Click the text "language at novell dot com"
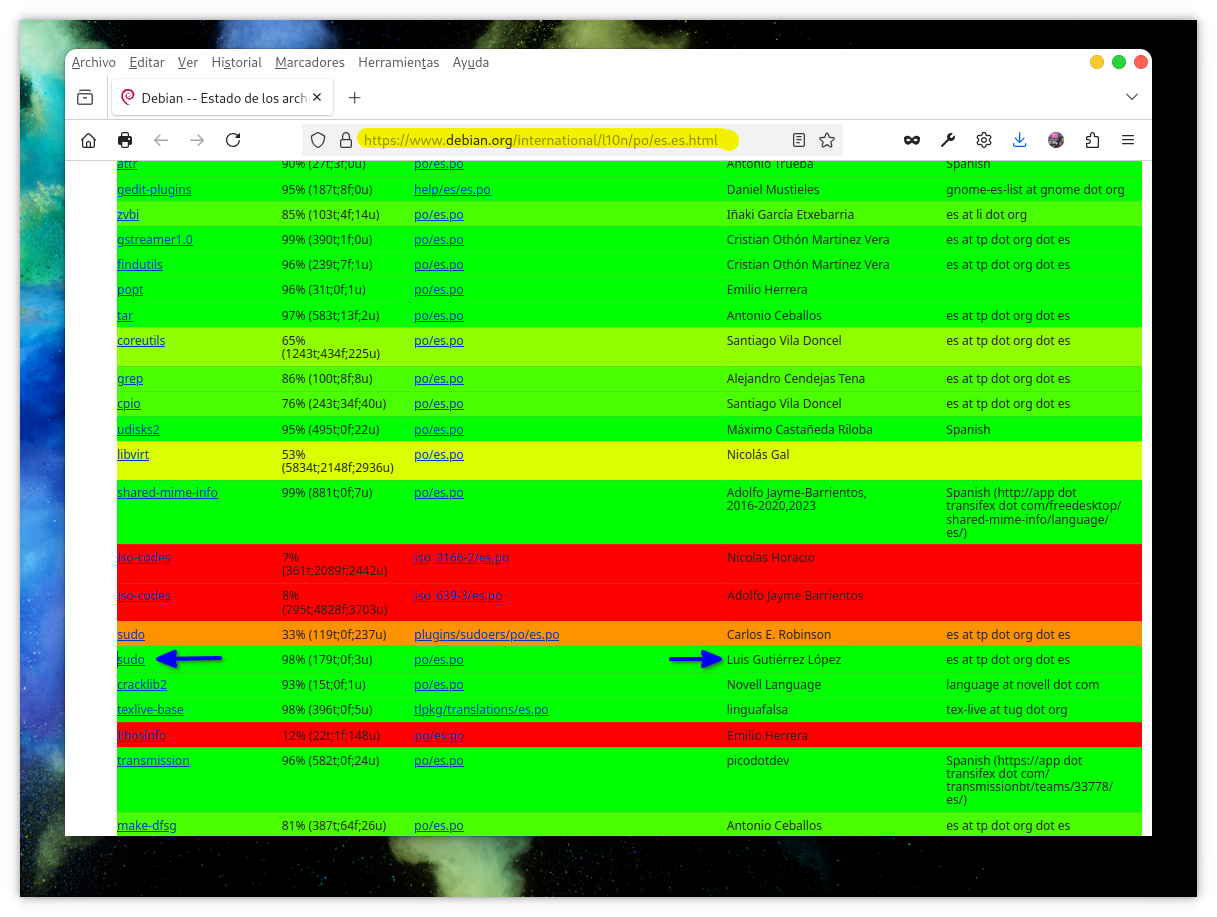This screenshot has width=1217, height=917. [x=1022, y=684]
